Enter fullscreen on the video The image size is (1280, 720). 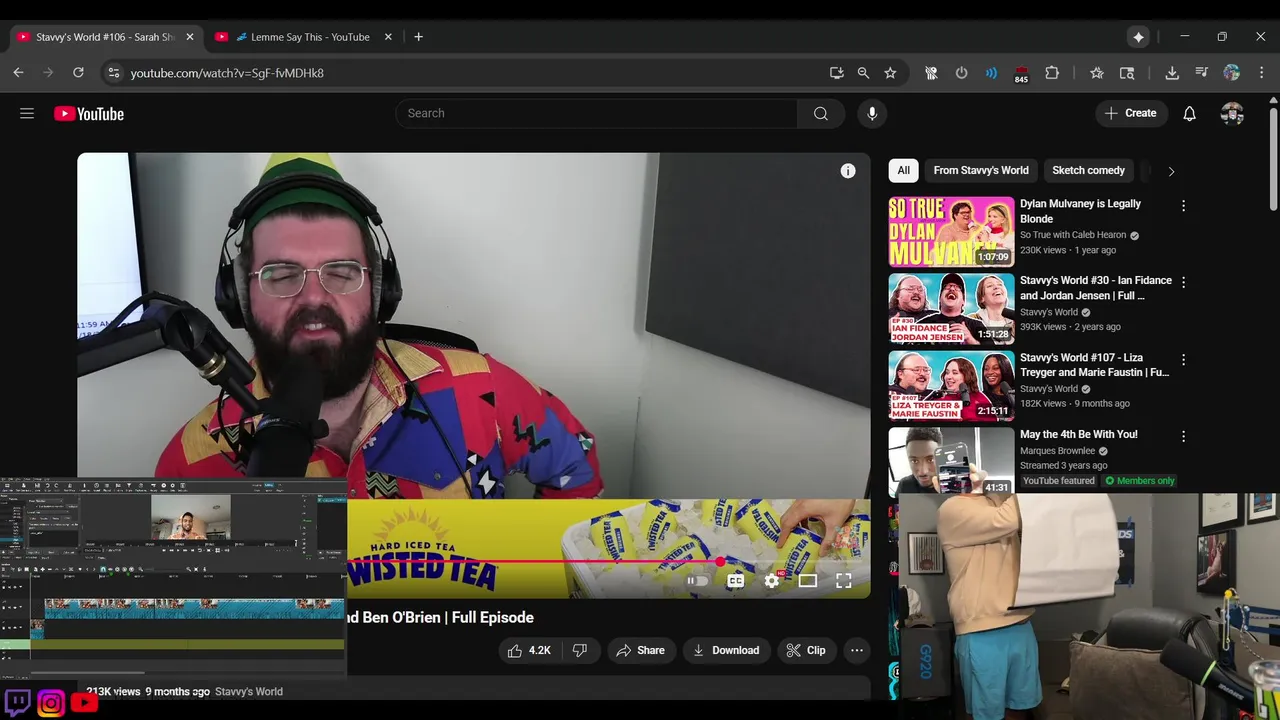coord(844,580)
